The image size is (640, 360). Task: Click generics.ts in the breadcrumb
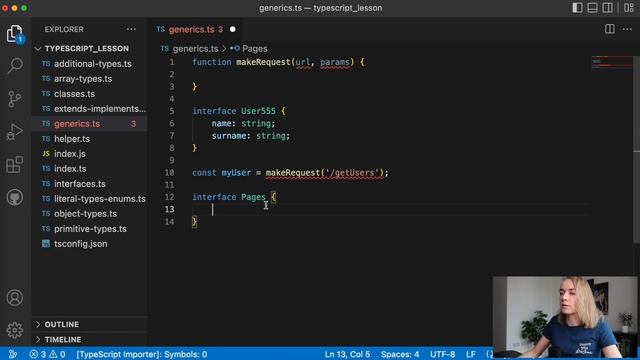tap(195, 49)
